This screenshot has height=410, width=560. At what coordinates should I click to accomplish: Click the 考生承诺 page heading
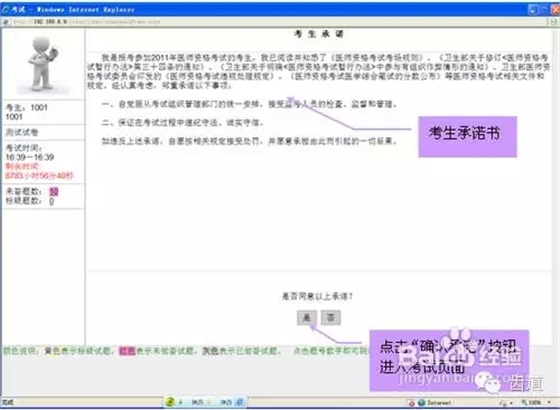(319, 34)
